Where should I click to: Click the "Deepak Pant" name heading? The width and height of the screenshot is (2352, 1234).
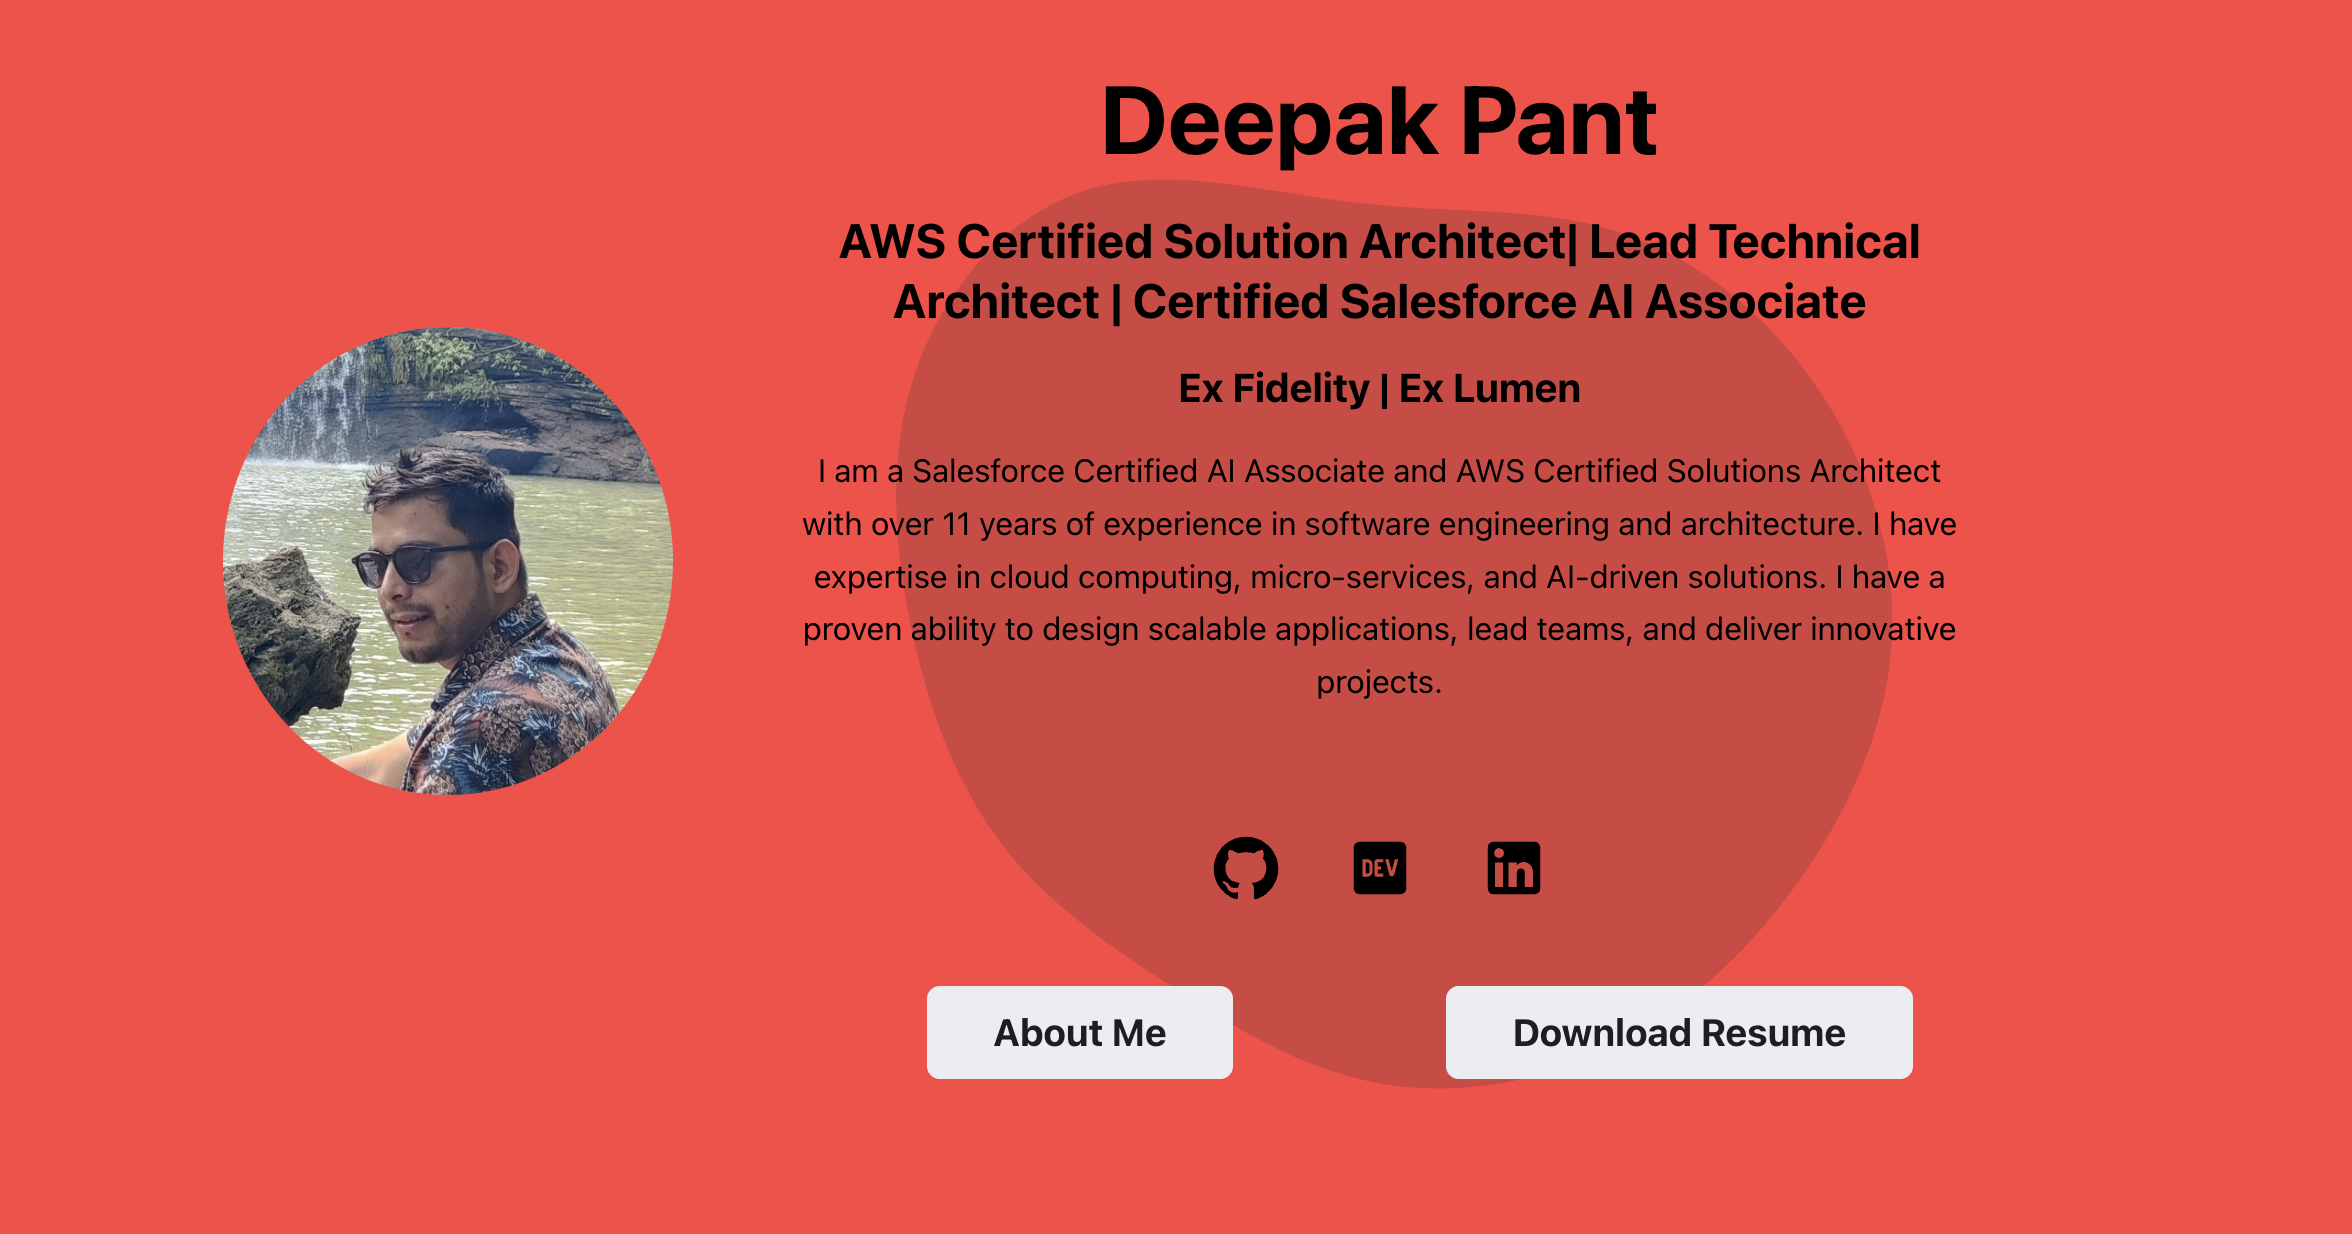point(1379,121)
